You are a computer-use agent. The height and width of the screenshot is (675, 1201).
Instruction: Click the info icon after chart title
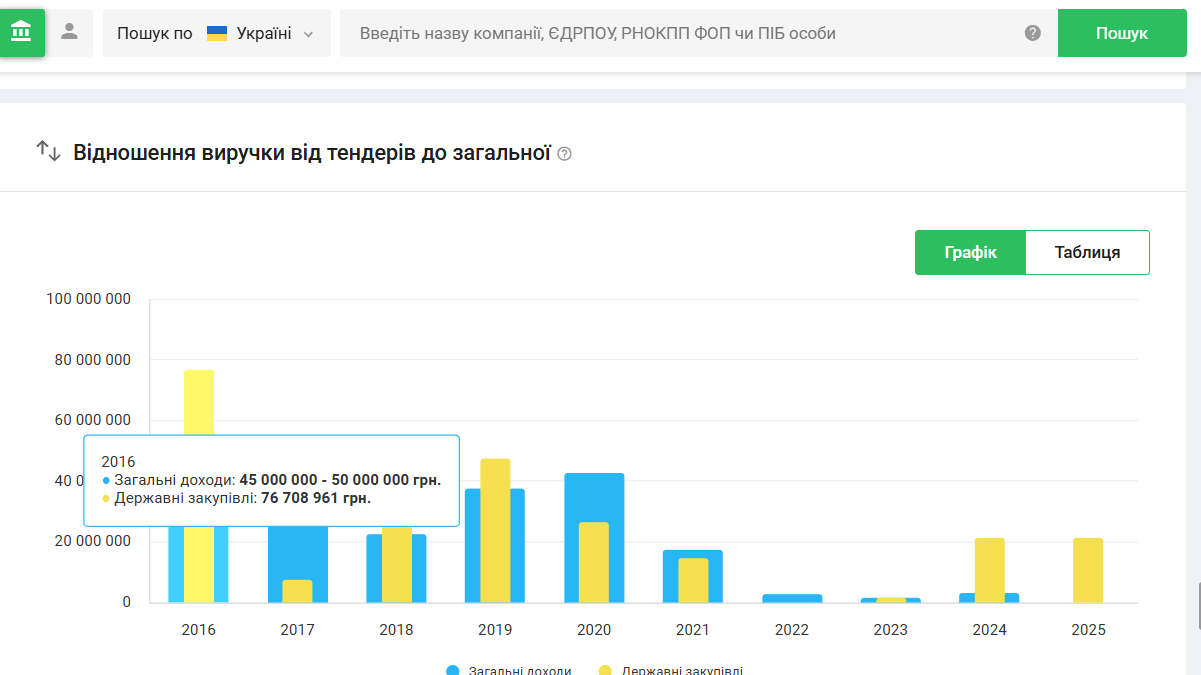(x=565, y=154)
